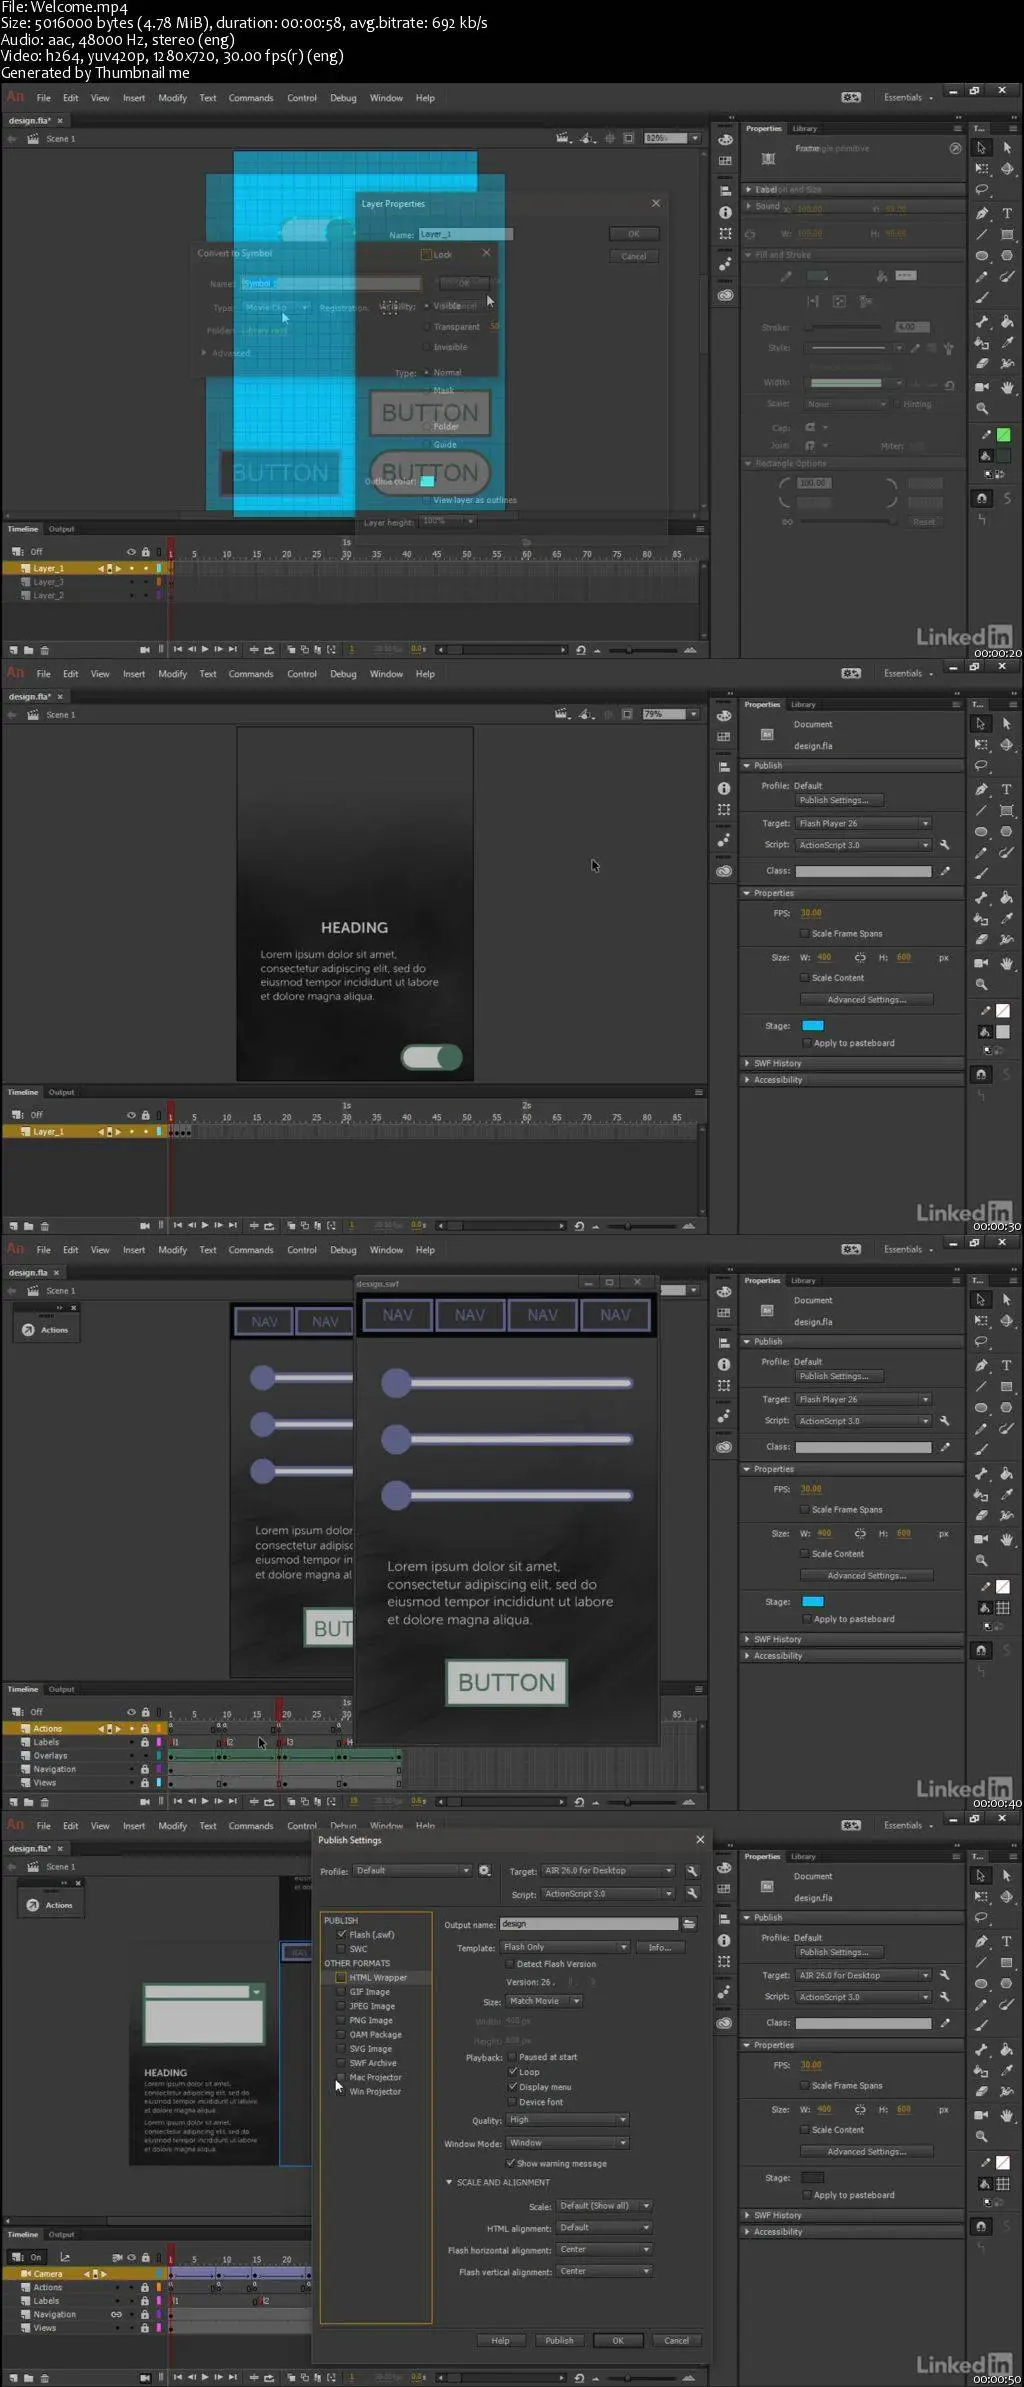Open Flash Player 26 target dropdown, 00:00:30 frame
1024x2387 pixels.
[864, 823]
